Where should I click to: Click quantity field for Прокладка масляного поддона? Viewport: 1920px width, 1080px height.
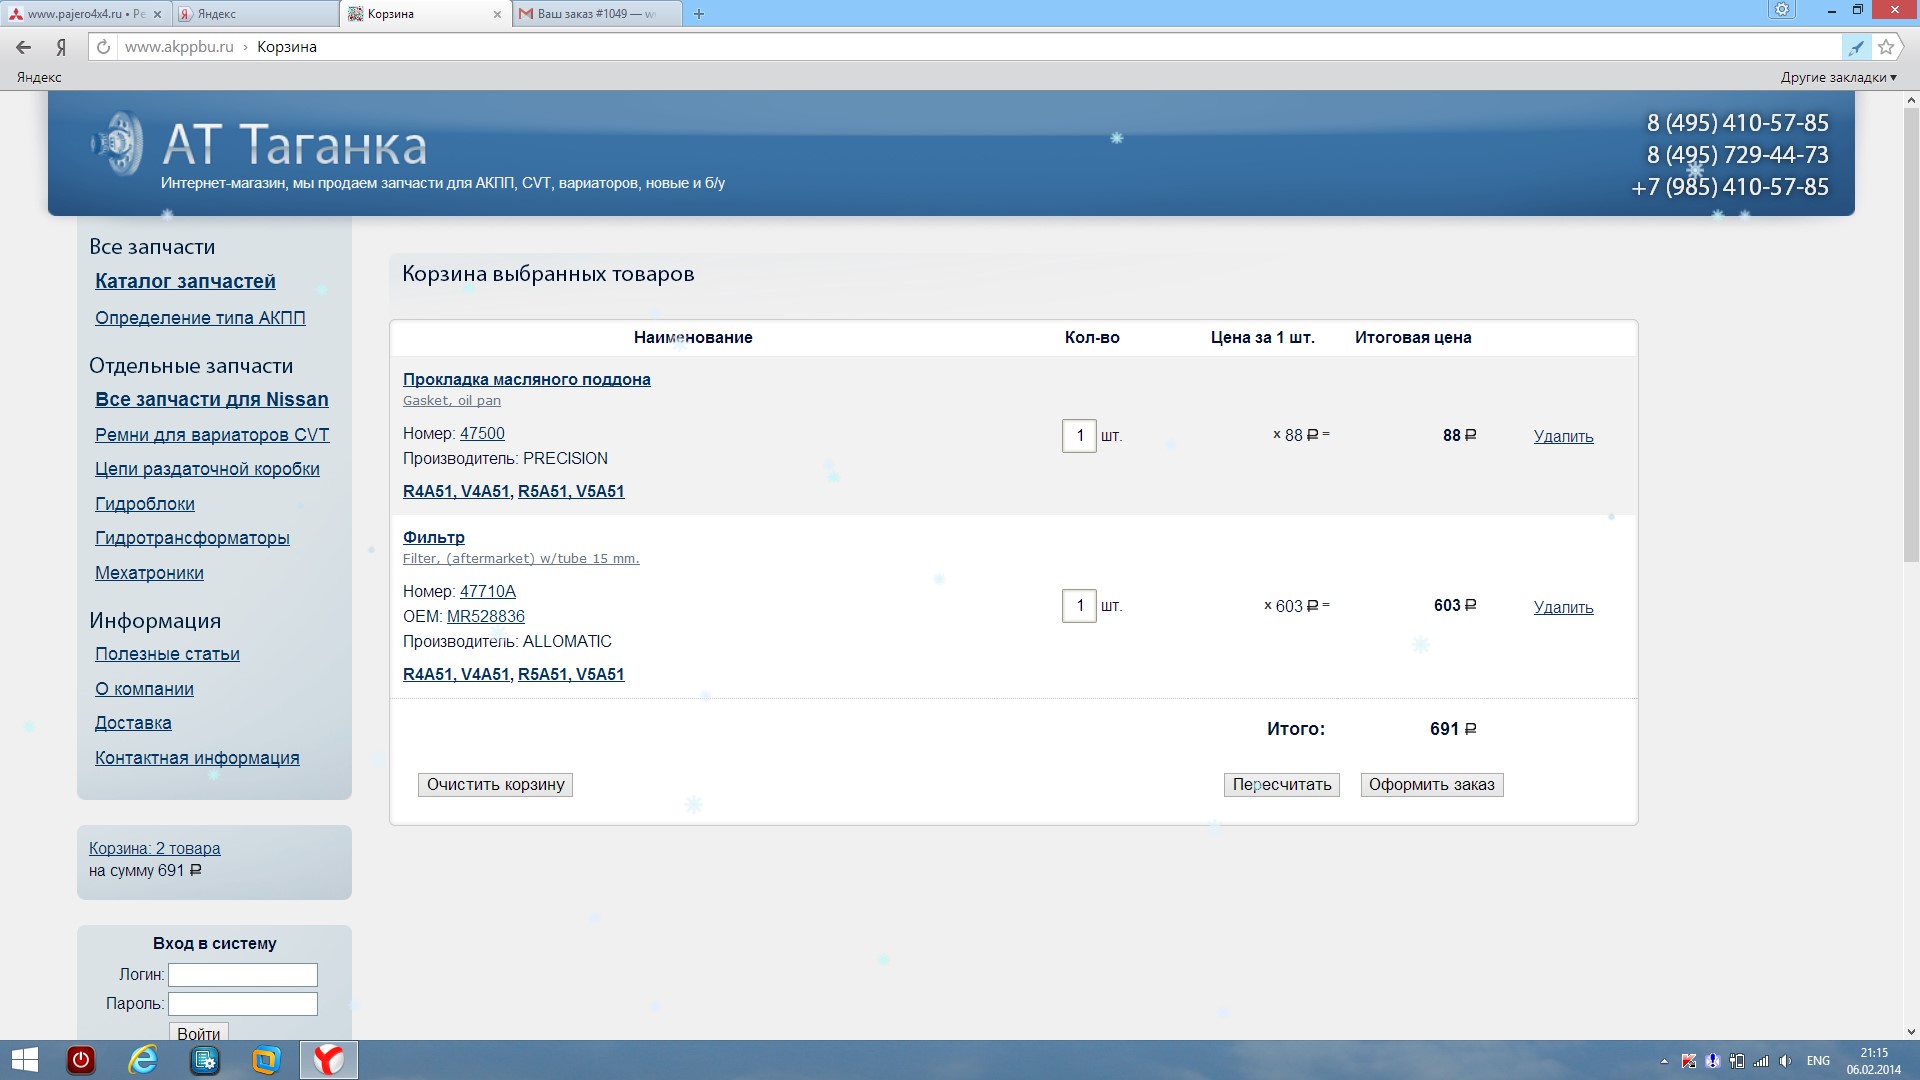click(x=1079, y=436)
